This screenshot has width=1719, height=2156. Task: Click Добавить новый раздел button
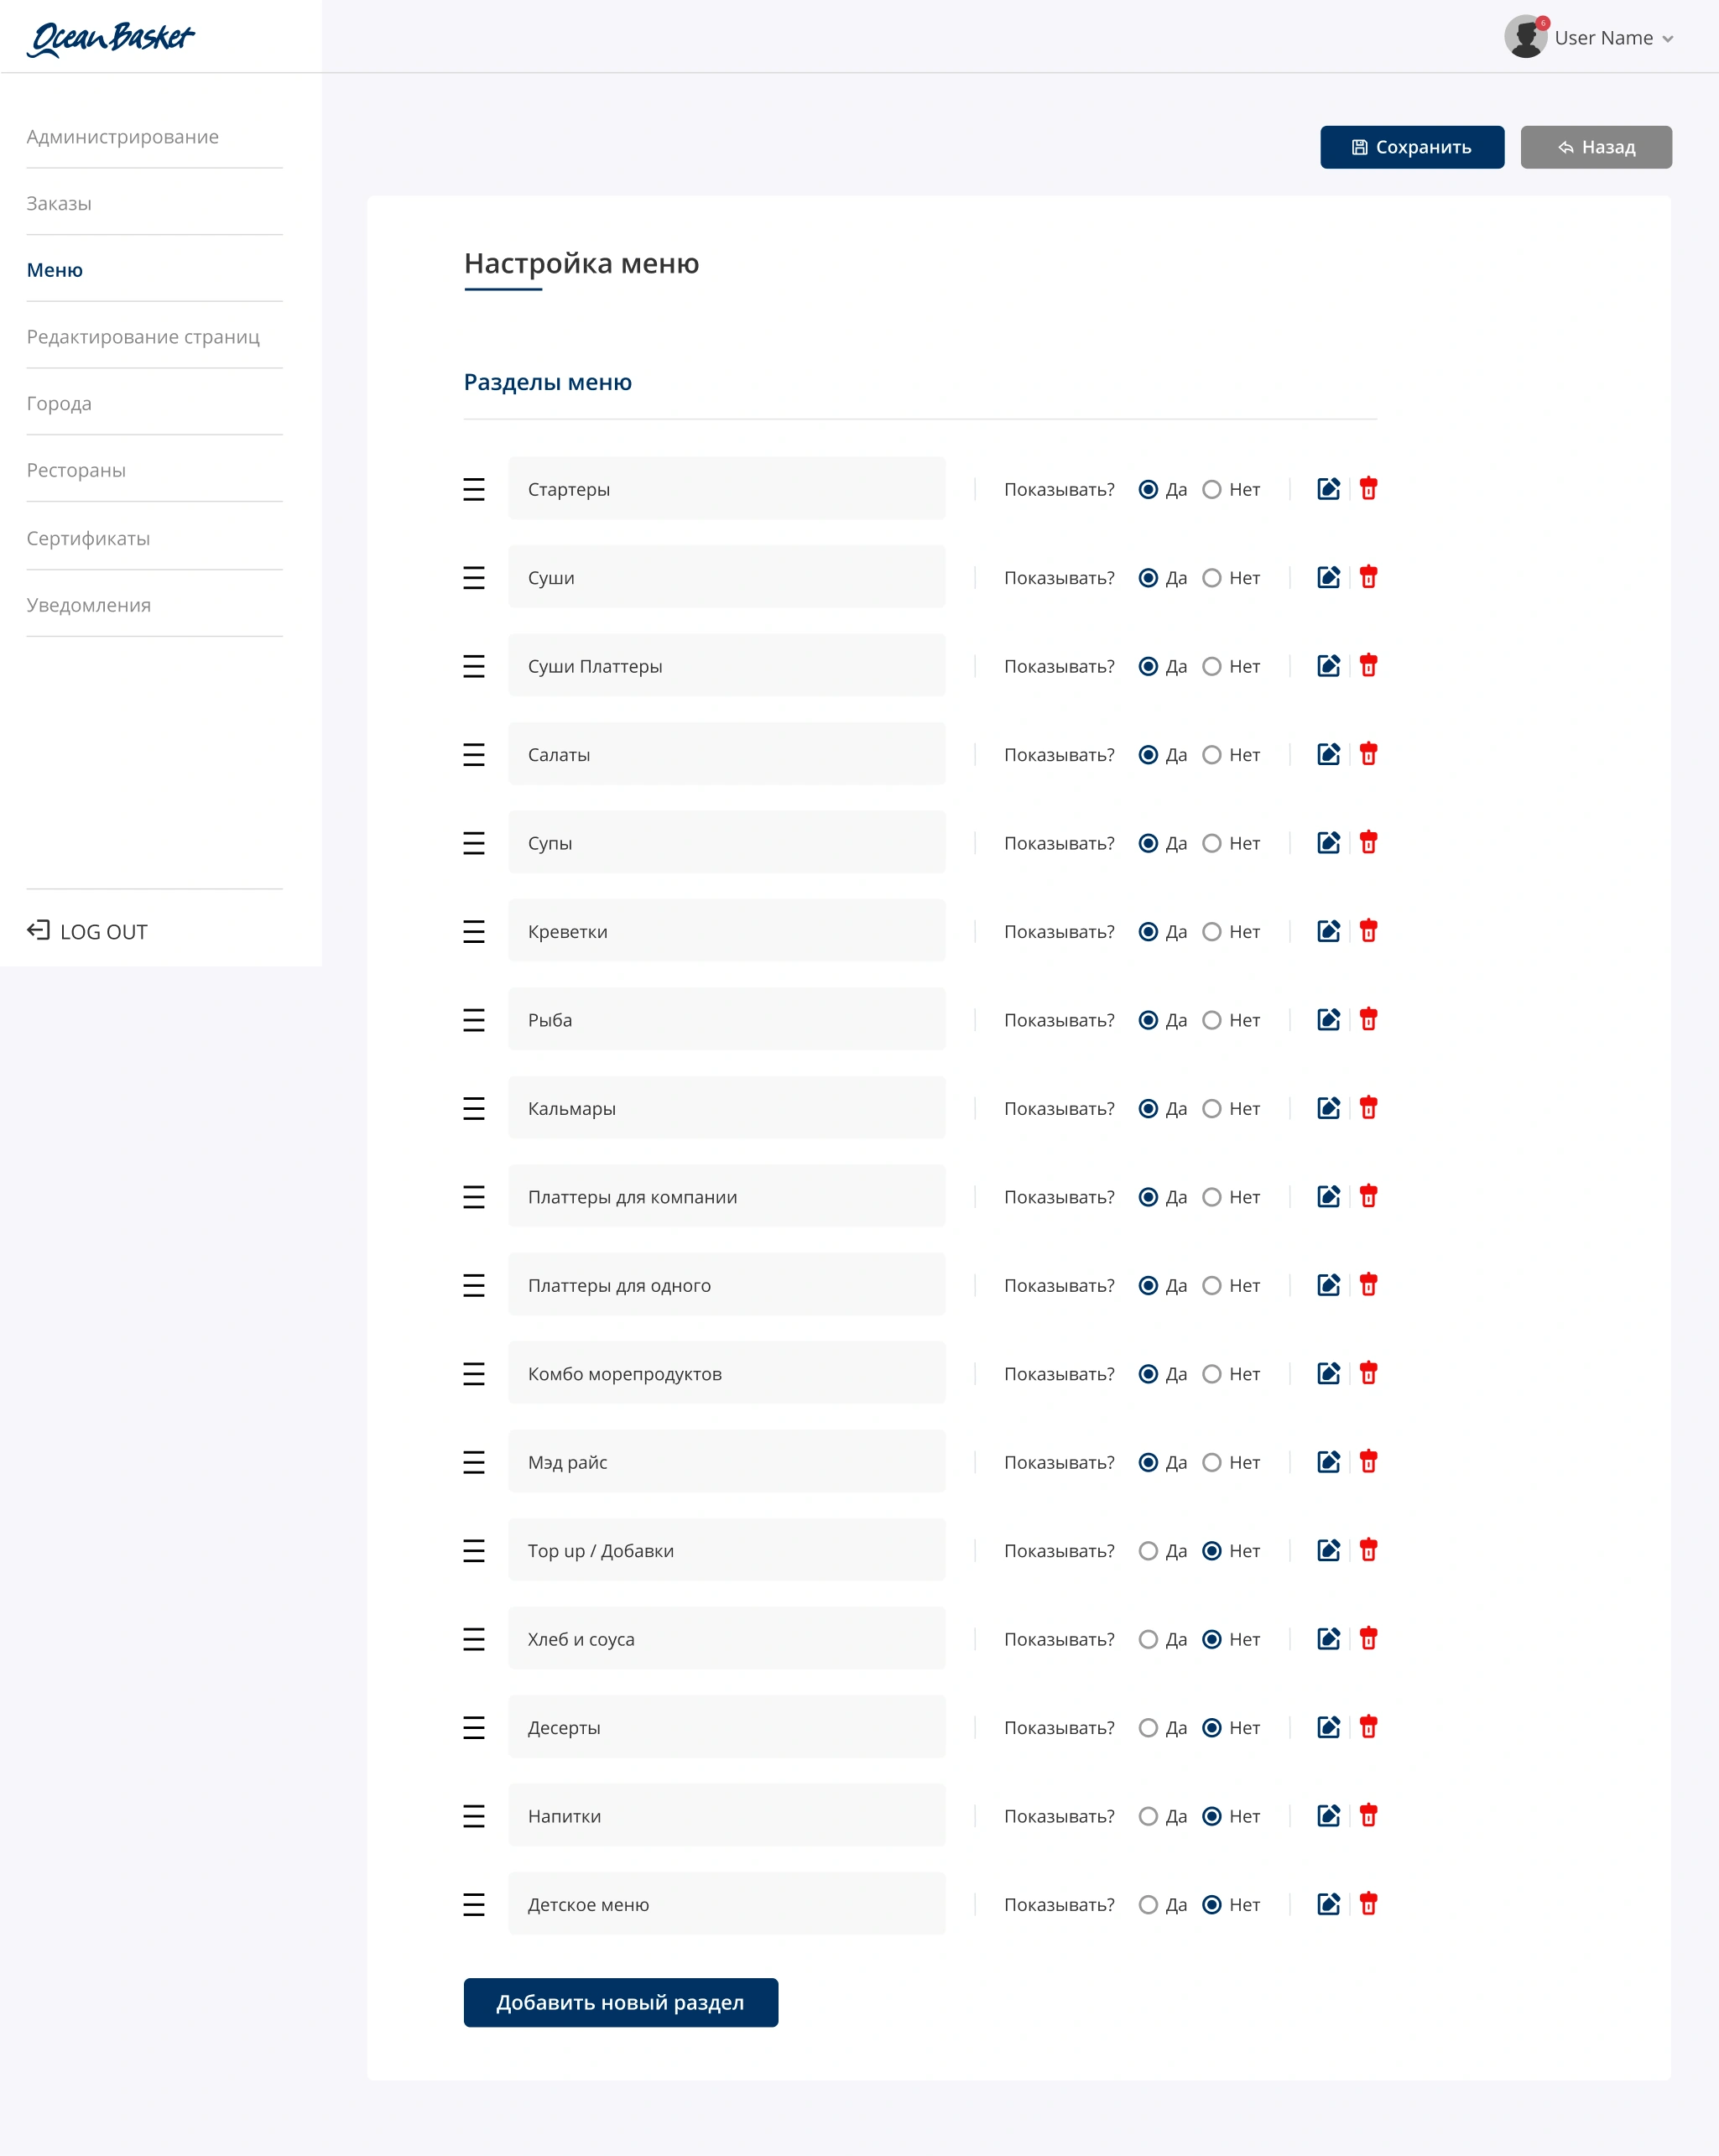620,2003
